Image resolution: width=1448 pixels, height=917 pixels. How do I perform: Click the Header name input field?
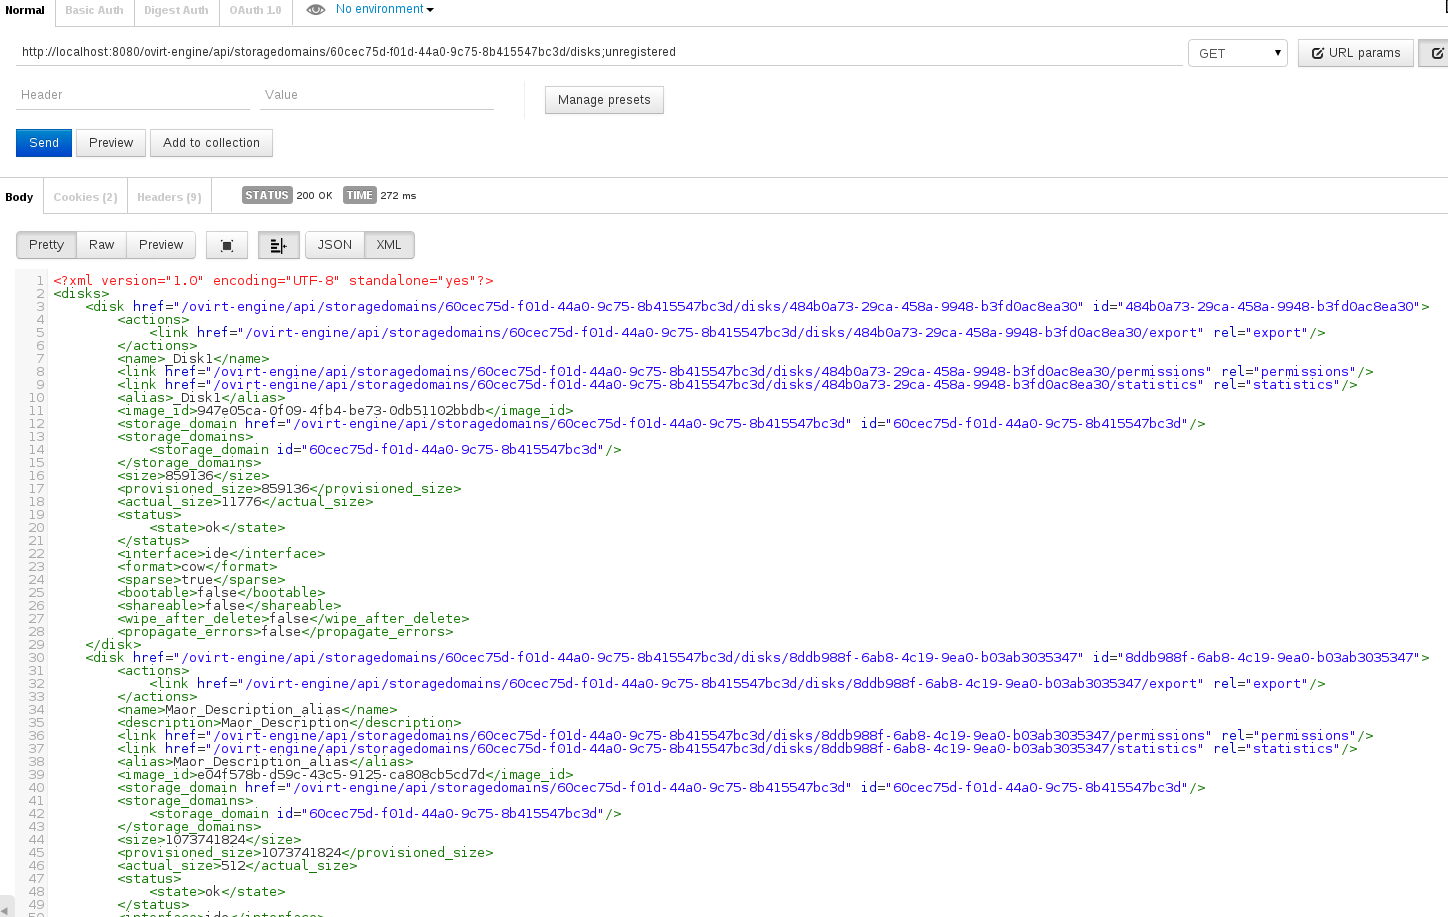tap(132, 95)
